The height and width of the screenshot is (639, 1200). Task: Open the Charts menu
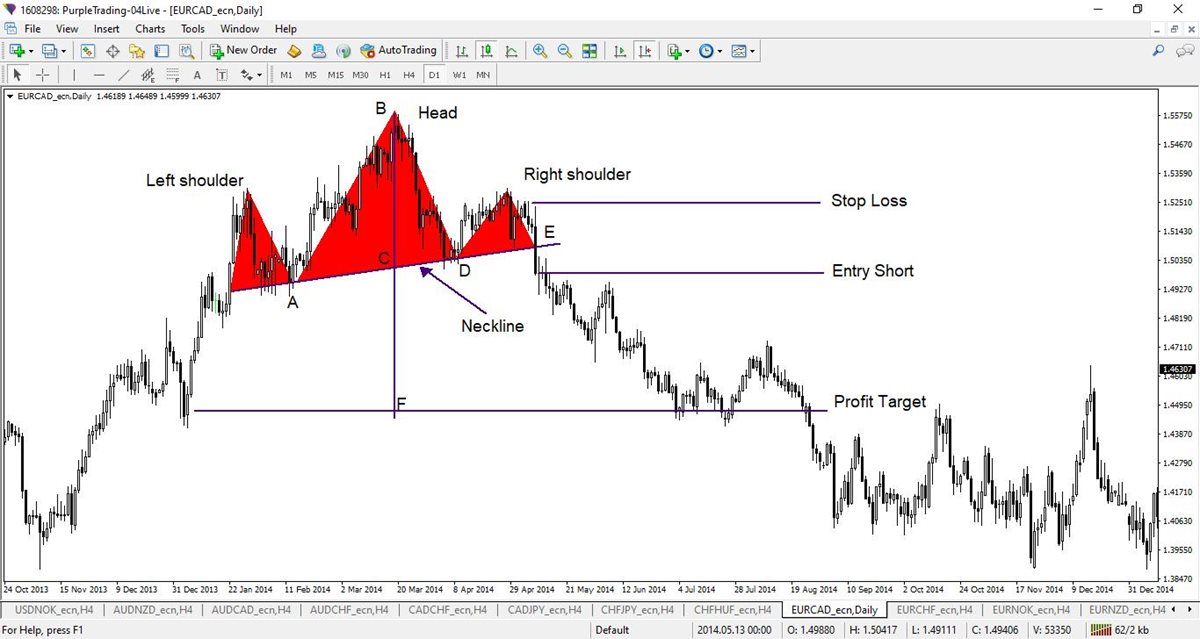[151, 29]
